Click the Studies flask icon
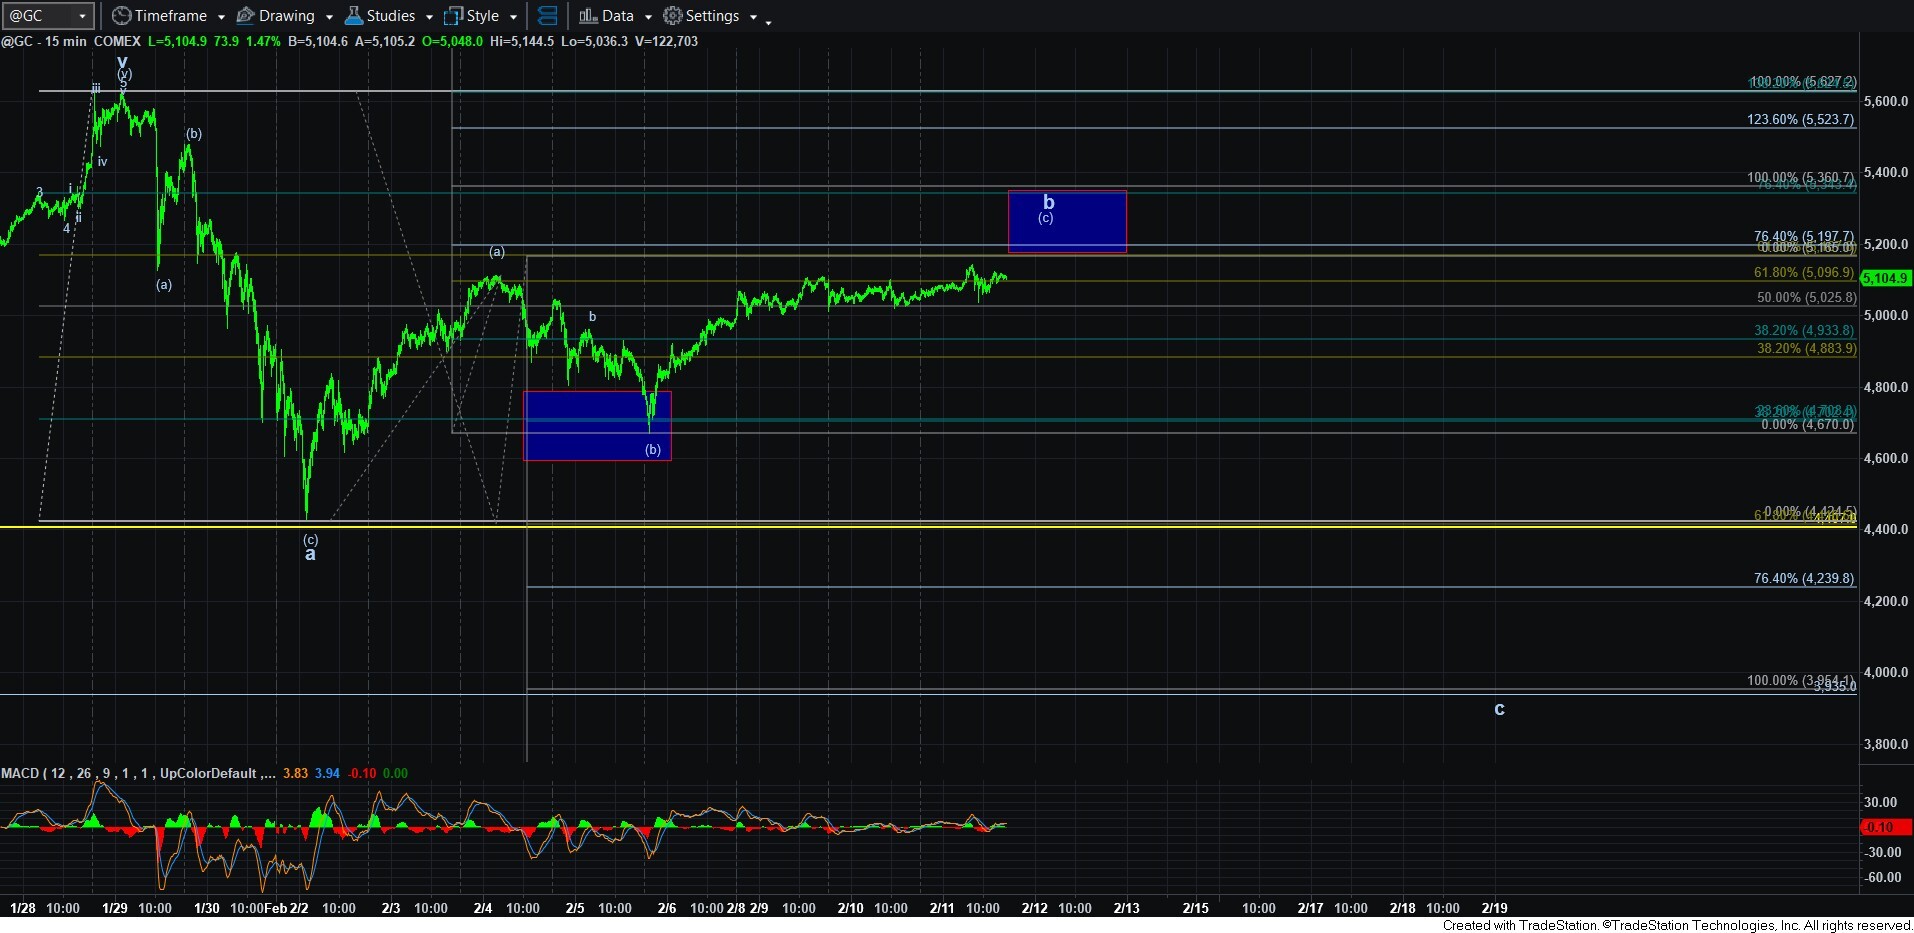 point(354,16)
